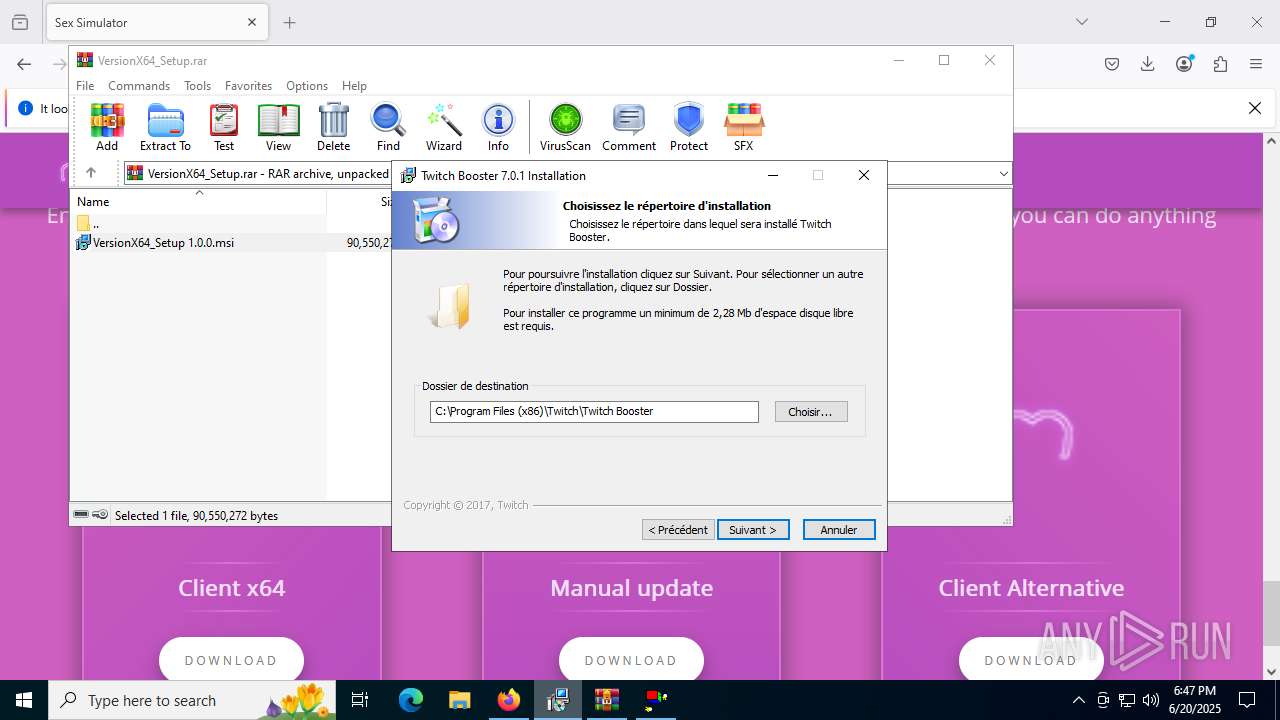Open the File menu in WinRAR

(85, 86)
